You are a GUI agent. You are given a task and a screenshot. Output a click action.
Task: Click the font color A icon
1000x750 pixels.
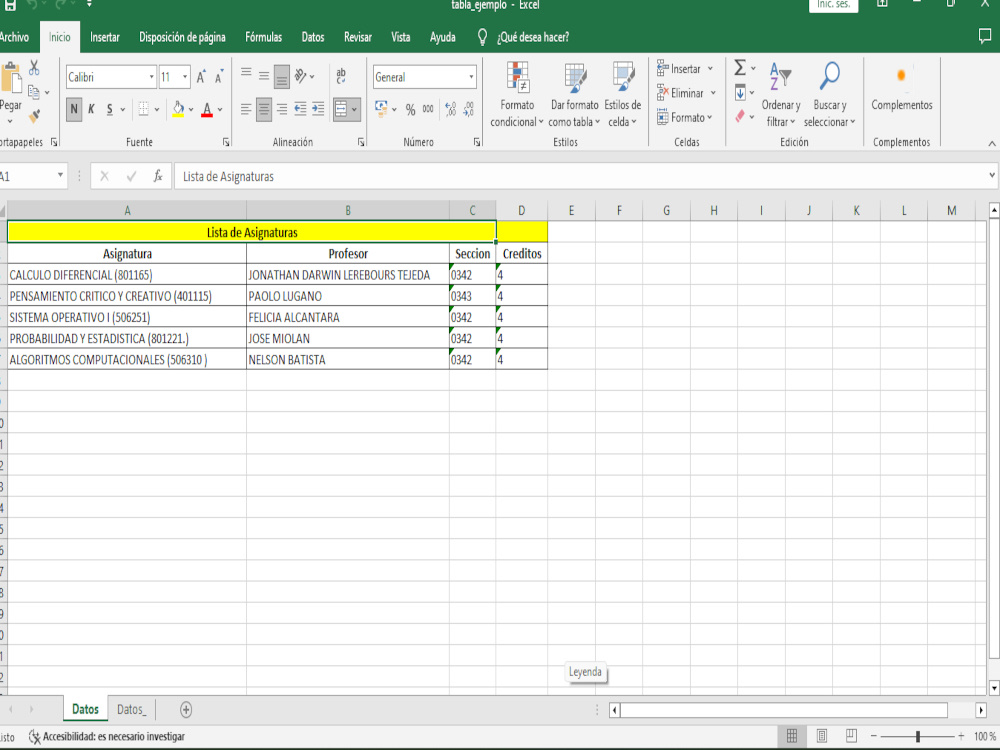point(207,109)
